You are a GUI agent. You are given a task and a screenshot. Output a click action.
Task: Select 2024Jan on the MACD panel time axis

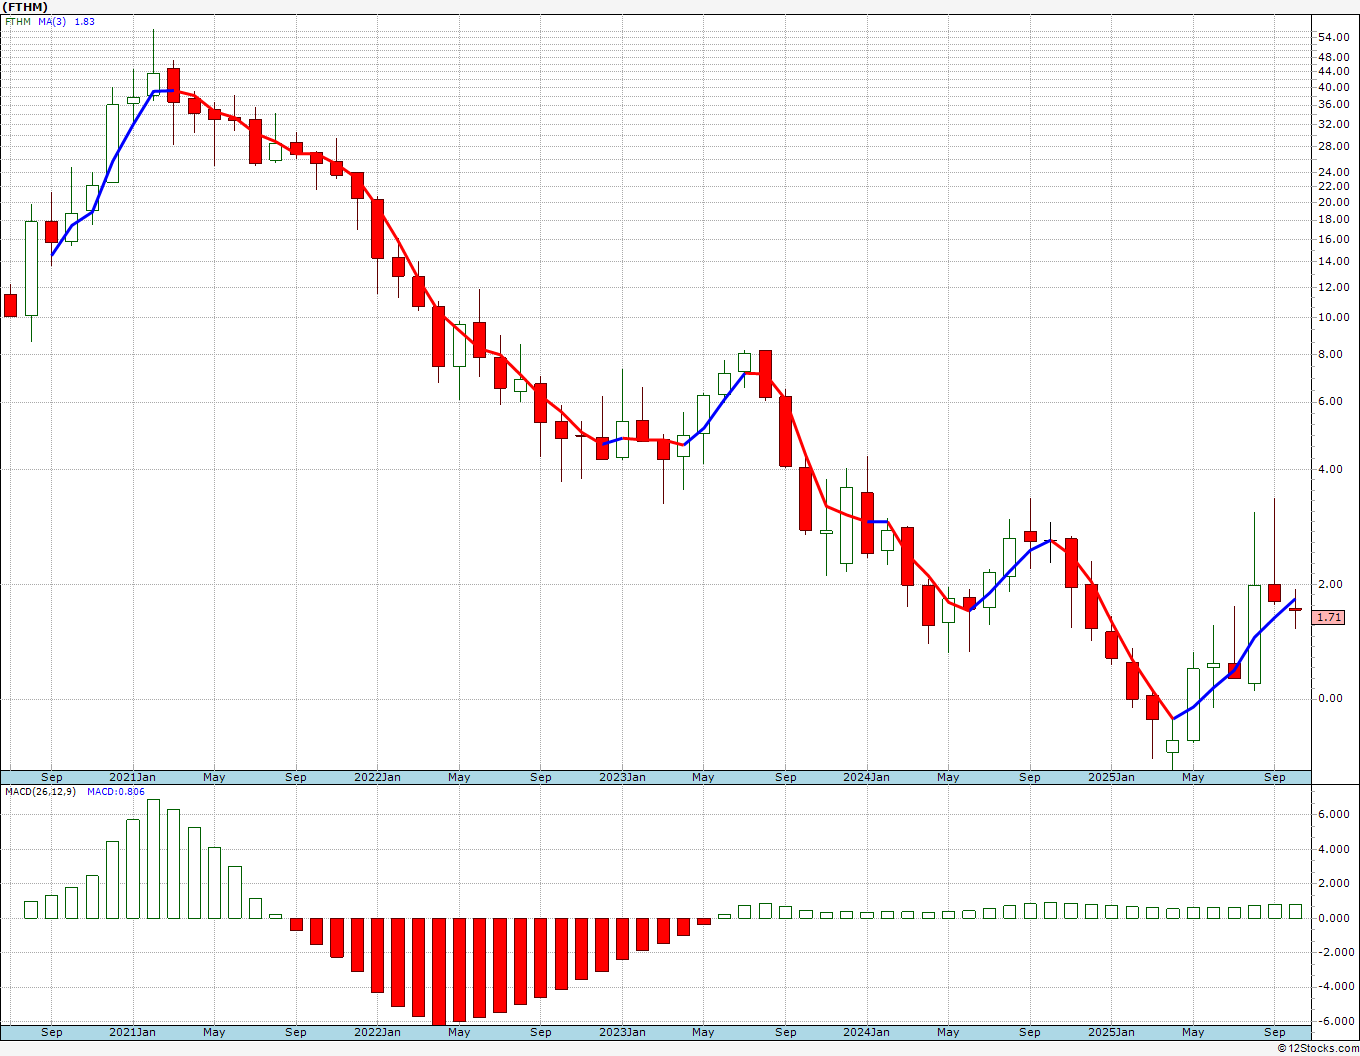[866, 1032]
